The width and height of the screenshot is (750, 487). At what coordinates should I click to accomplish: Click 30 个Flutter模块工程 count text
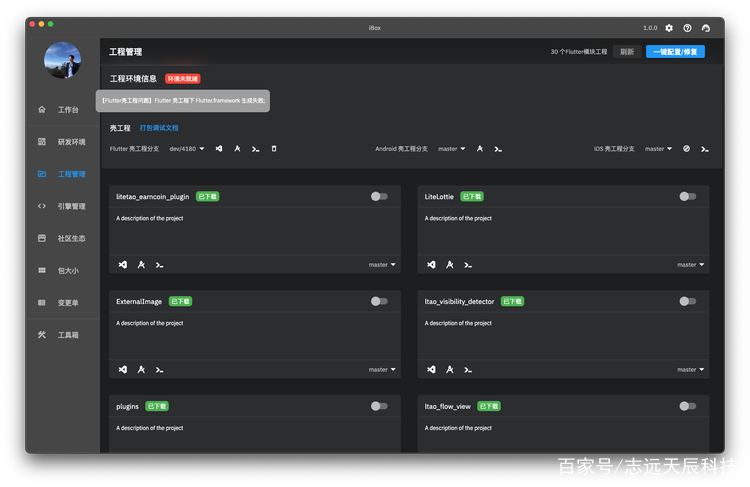tap(578, 52)
